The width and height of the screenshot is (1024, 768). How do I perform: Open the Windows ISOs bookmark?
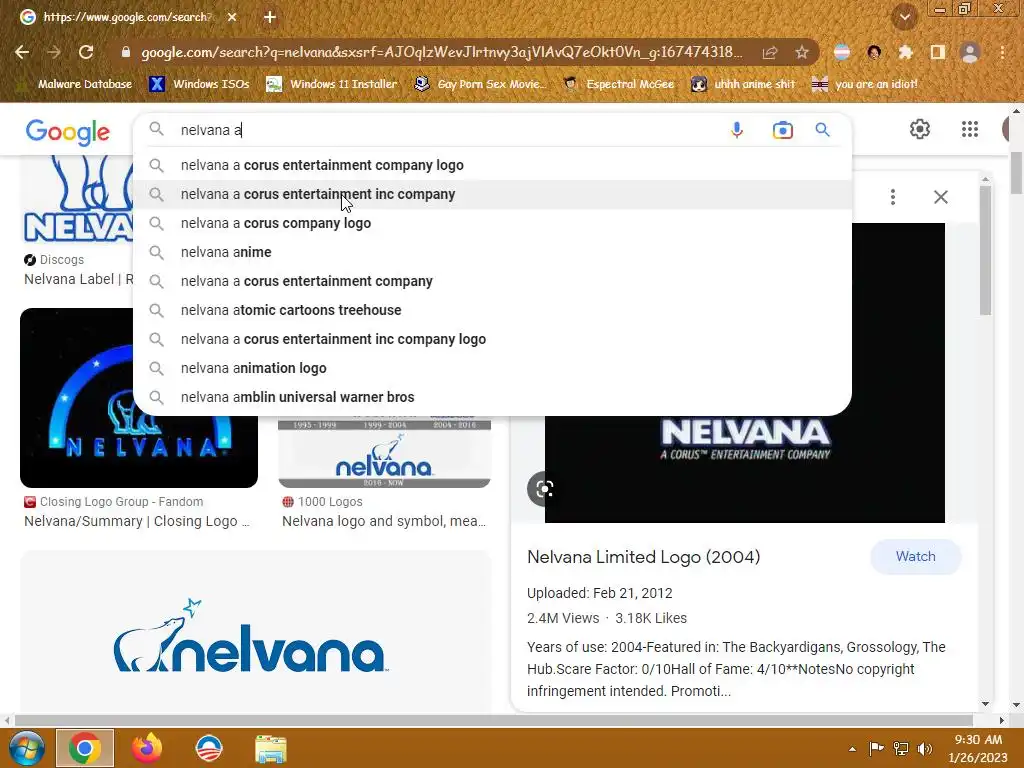[199, 84]
